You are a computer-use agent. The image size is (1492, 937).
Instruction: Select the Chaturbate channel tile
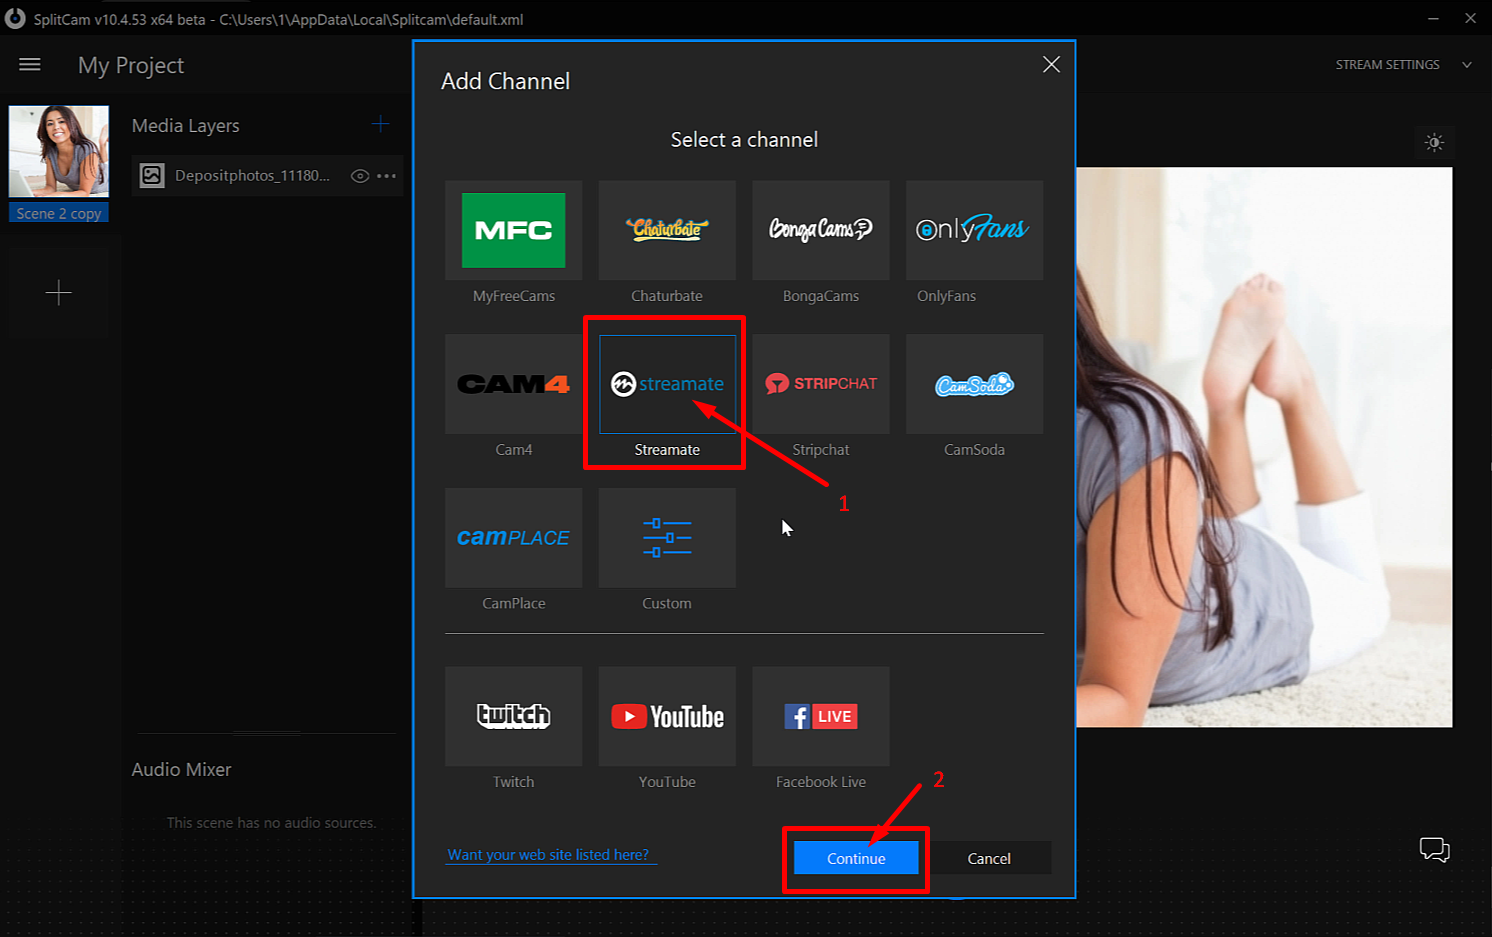click(x=667, y=230)
